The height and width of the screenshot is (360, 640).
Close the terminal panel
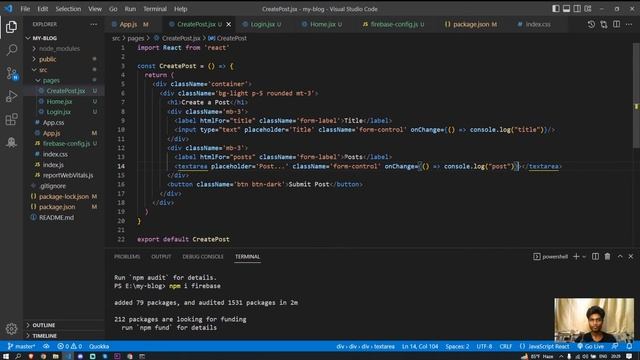(x=631, y=256)
